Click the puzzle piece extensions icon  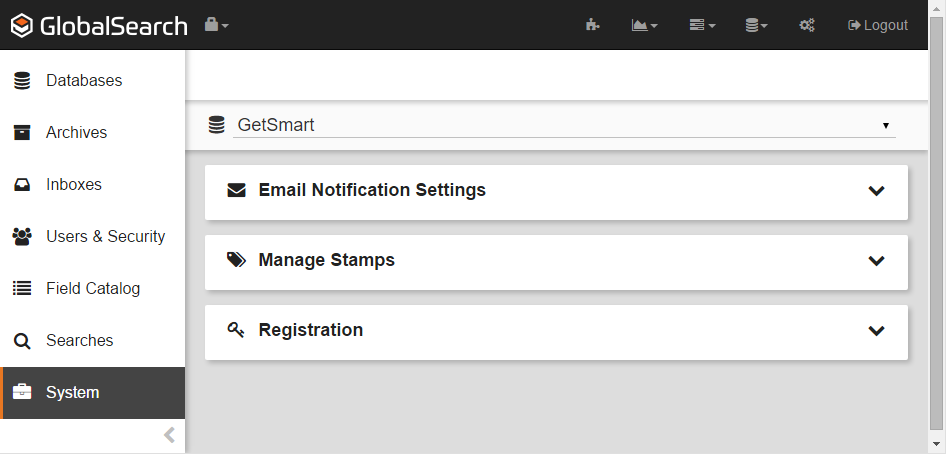(592, 25)
